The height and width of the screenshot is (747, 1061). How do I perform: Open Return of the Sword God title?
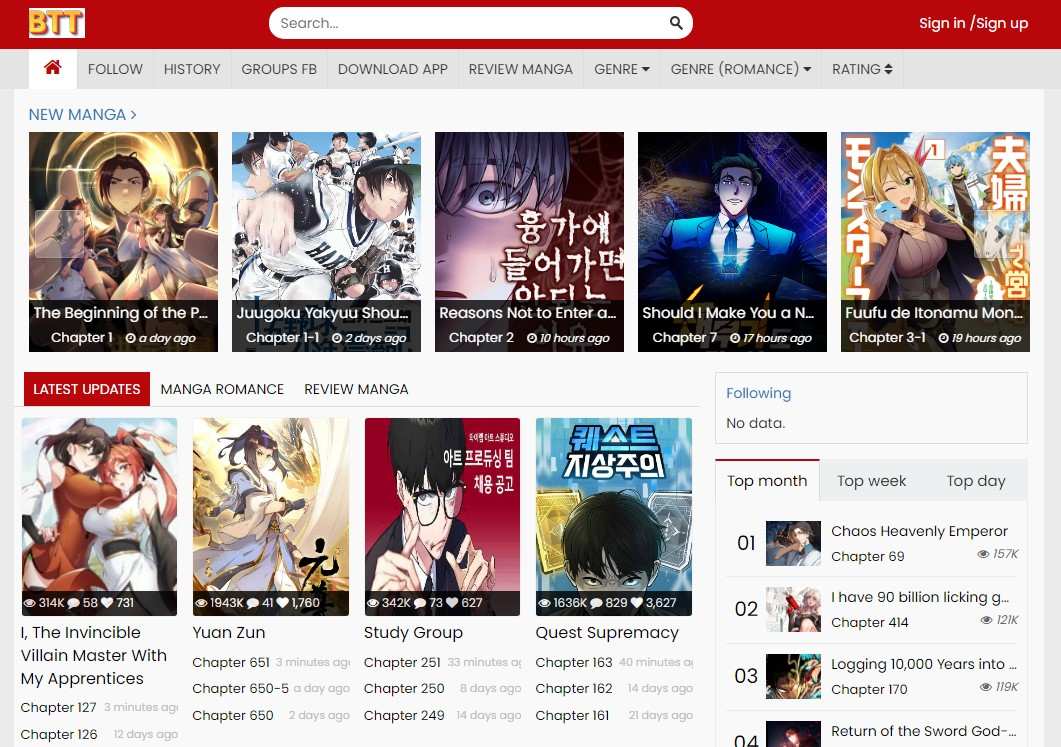click(x=924, y=731)
